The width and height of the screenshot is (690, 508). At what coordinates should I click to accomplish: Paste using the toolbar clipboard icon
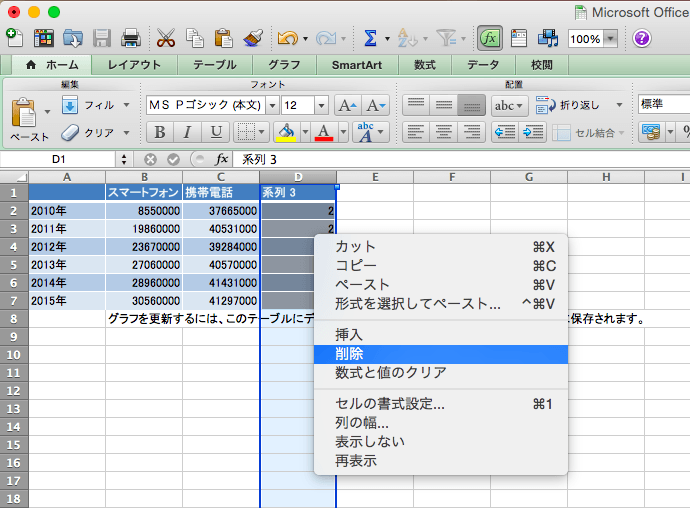[224, 38]
